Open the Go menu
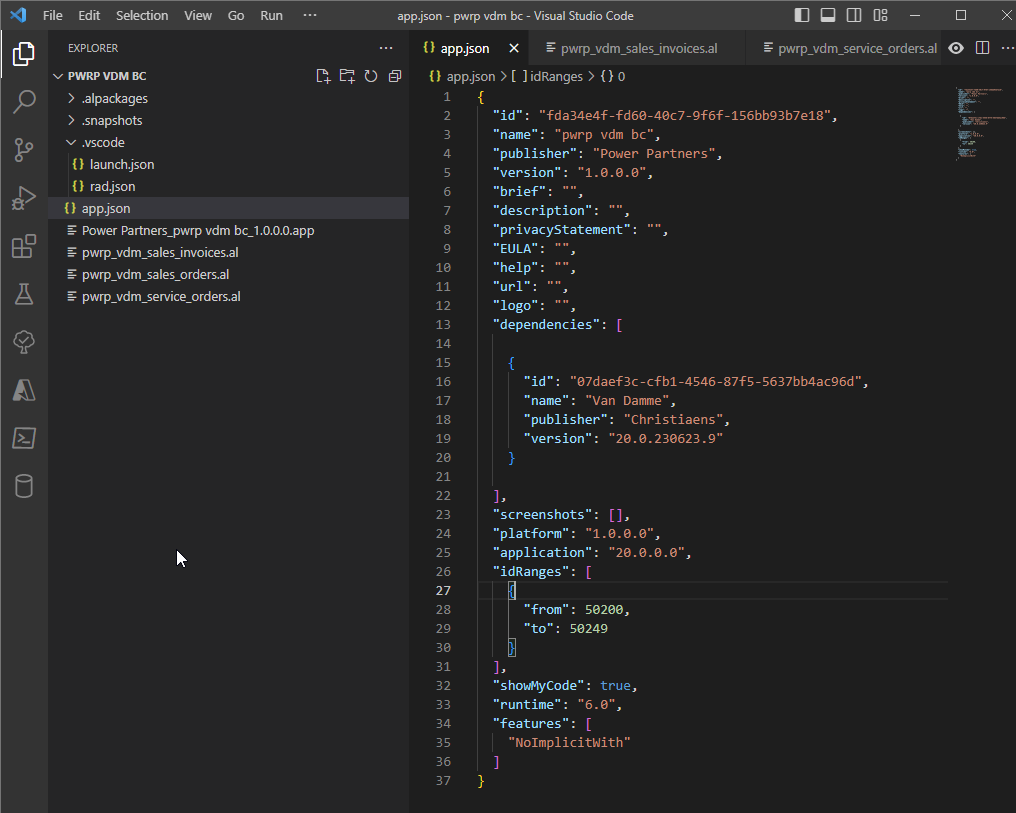The image size is (1016, 813). (236, 16)
